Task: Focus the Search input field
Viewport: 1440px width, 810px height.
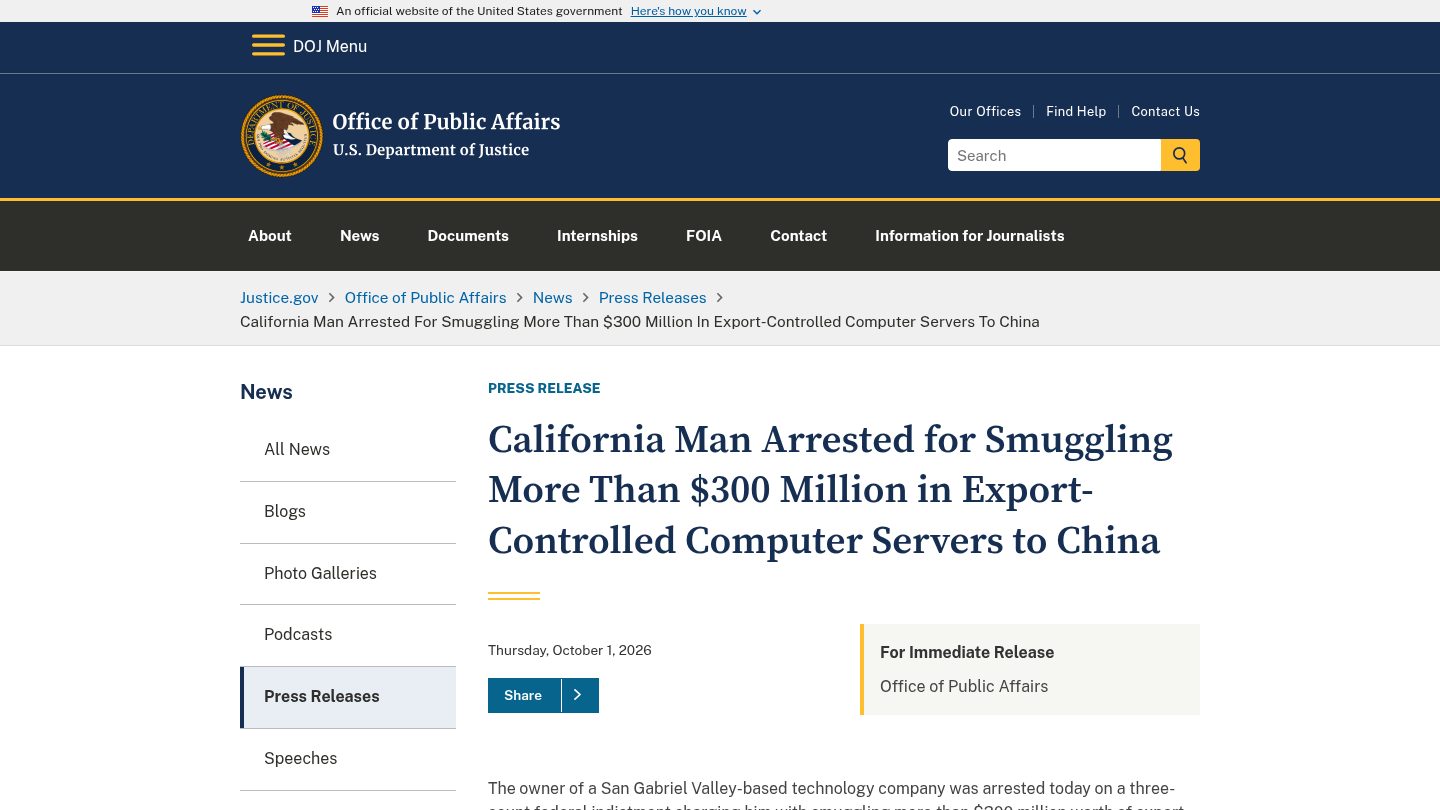Action: pyautogui.click(x=1054, y=155)
